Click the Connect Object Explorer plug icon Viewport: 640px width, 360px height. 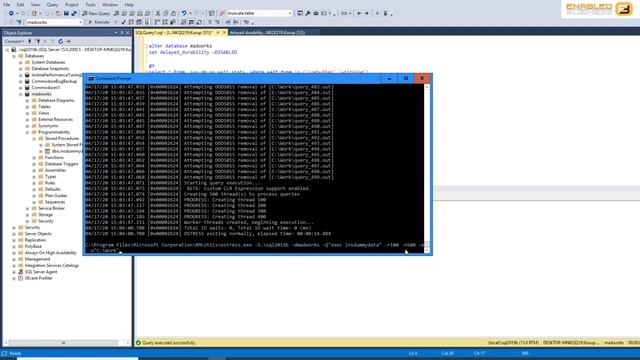(x=30, y=41)
